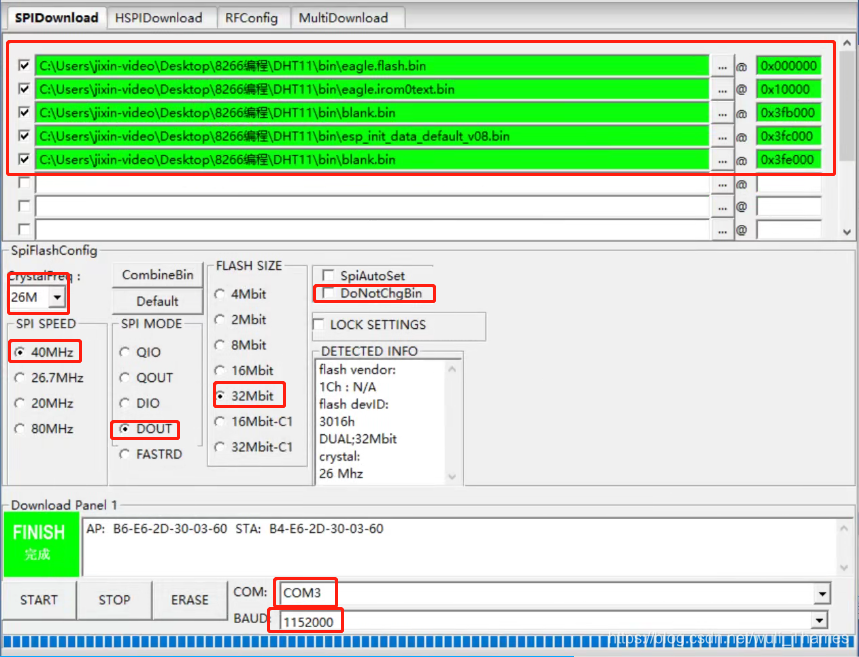Open the CrystalFreq 26M dropdown
This screenshot has width=859, height=657.
57,298
